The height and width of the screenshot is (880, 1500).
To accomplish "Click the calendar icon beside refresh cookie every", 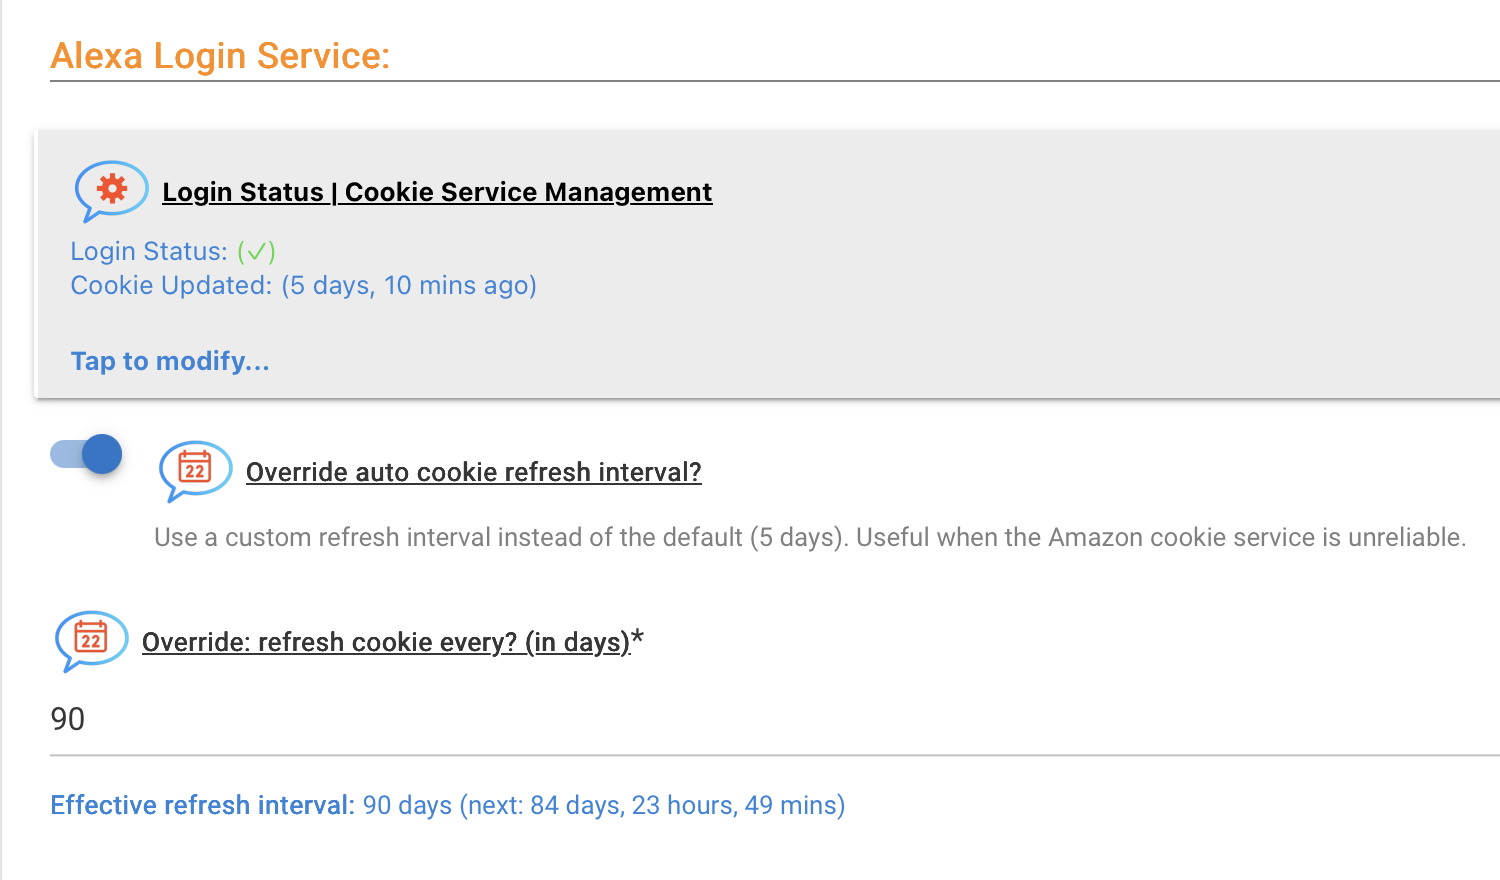I will pyautogui.click(x=92, y=640).
